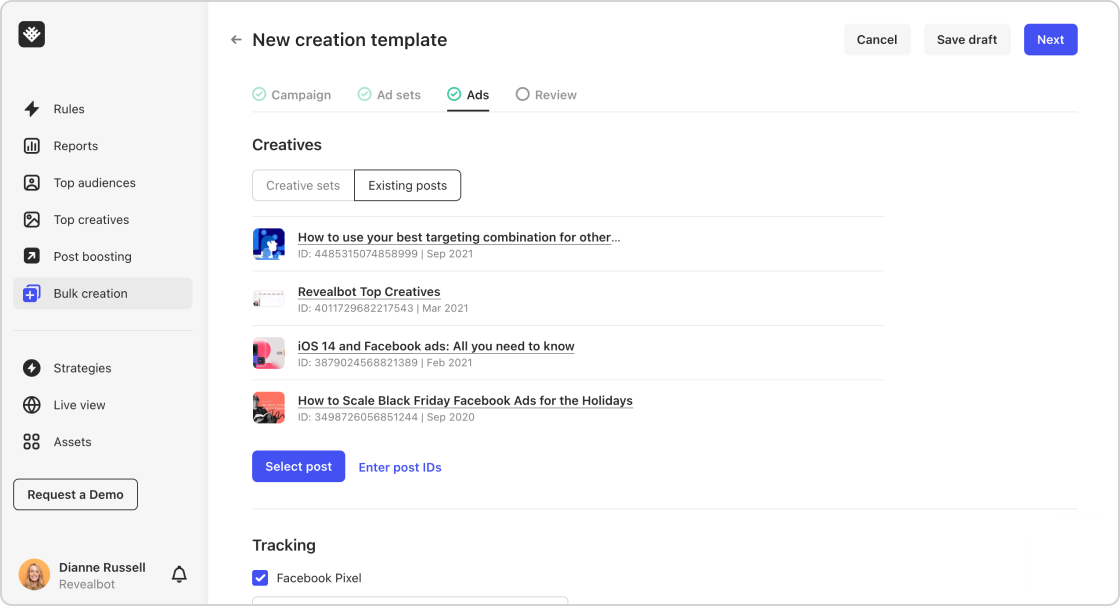Open the Reports chart icon
Viewport: 1120px width, 606px height.
click(x=31, y=146)
